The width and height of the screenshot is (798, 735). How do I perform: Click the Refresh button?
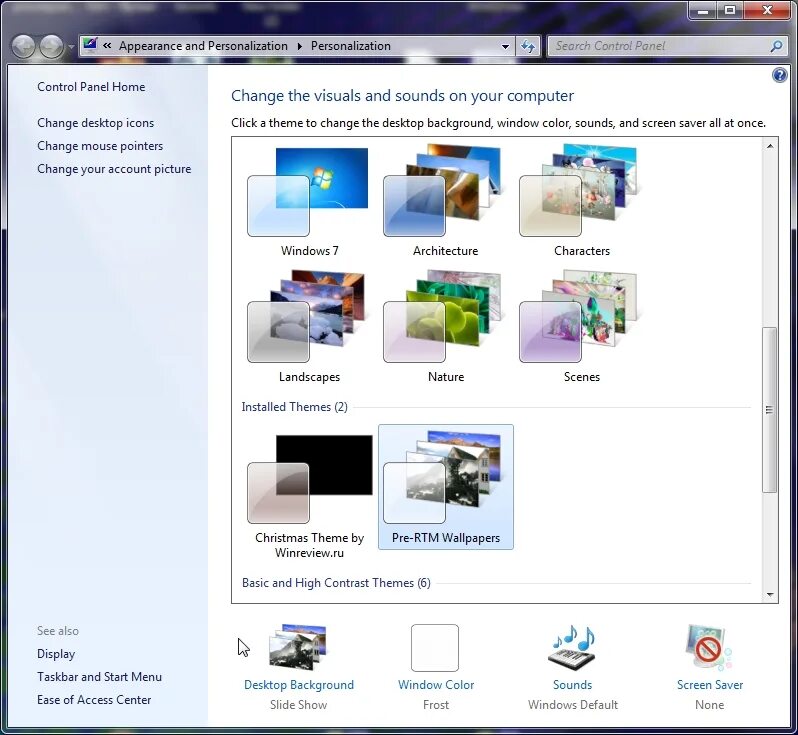click(528, 46)
